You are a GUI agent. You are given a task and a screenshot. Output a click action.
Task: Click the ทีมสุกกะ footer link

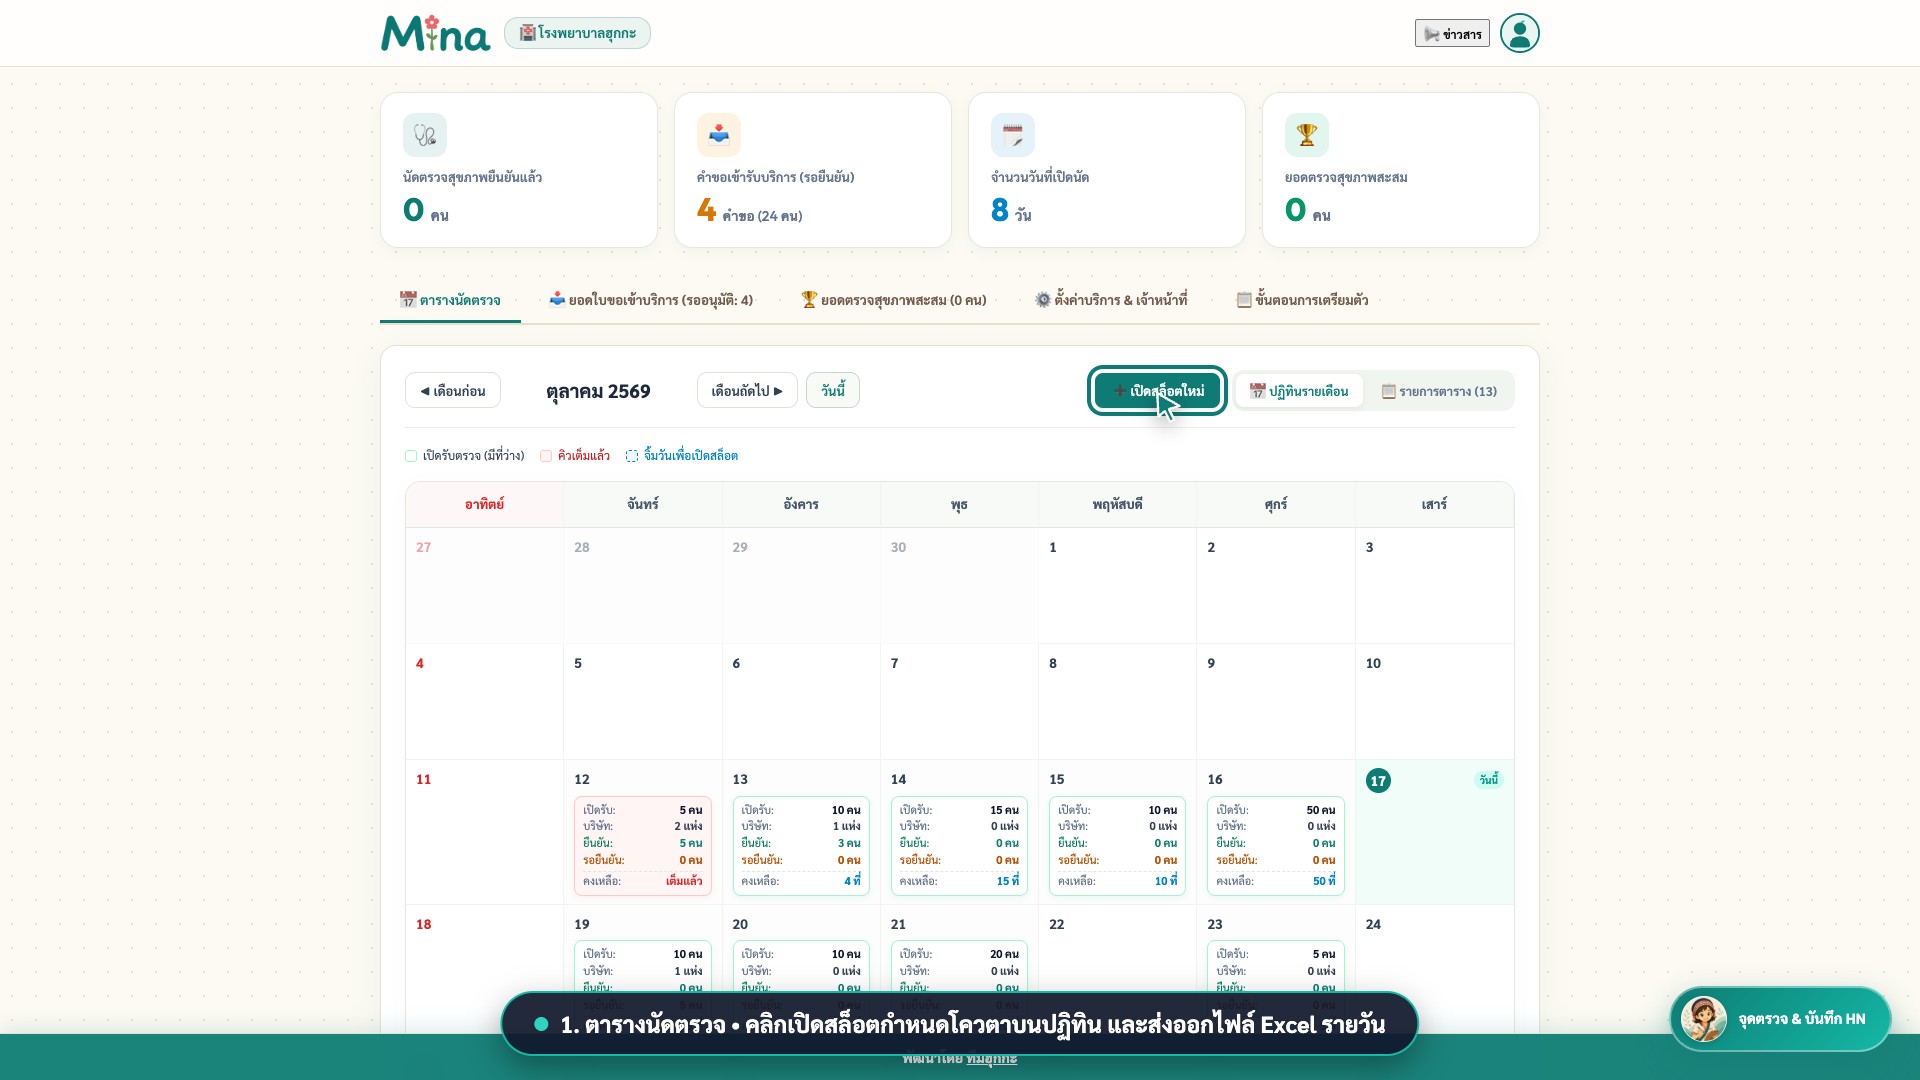[x=991, y=1058]
